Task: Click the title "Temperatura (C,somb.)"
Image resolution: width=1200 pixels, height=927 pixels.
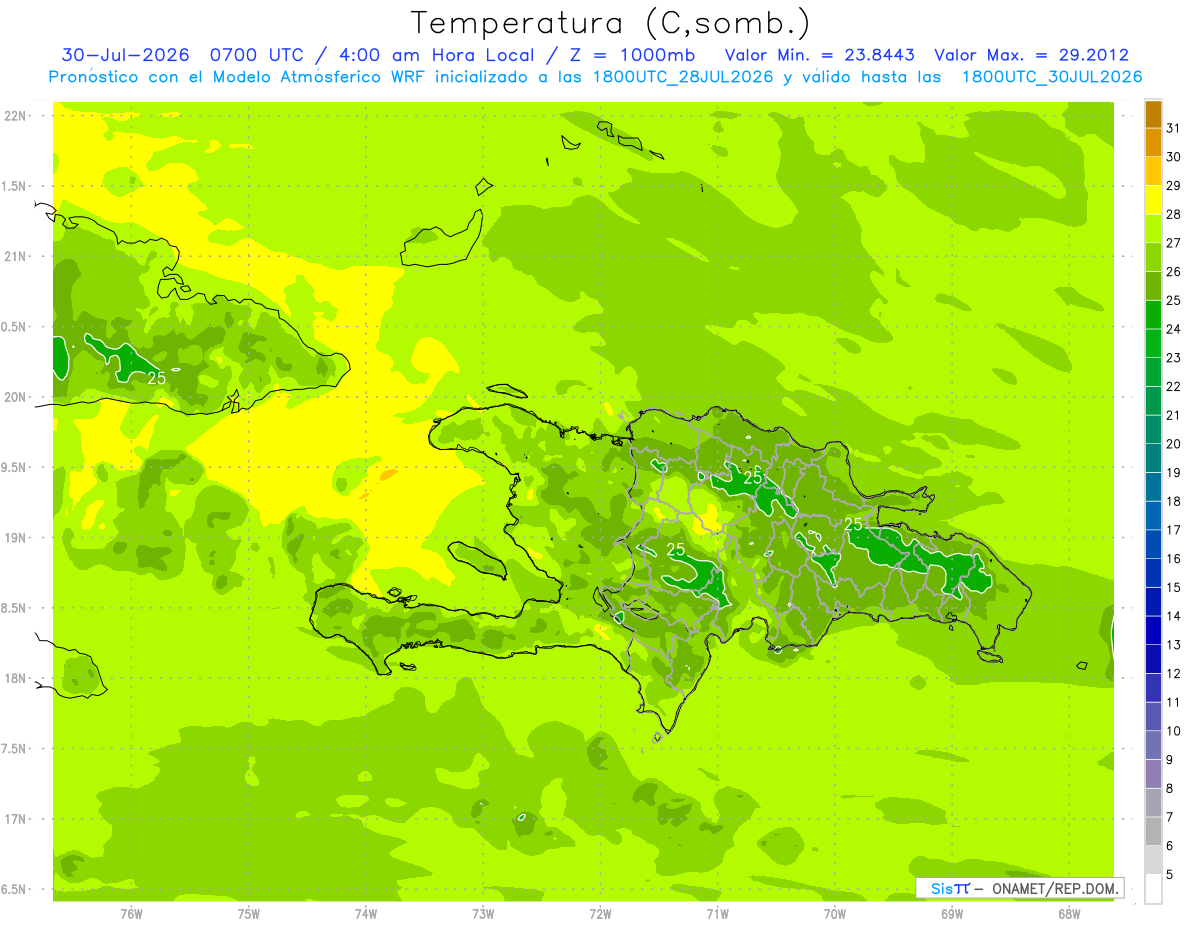Action: coord(611,24)
